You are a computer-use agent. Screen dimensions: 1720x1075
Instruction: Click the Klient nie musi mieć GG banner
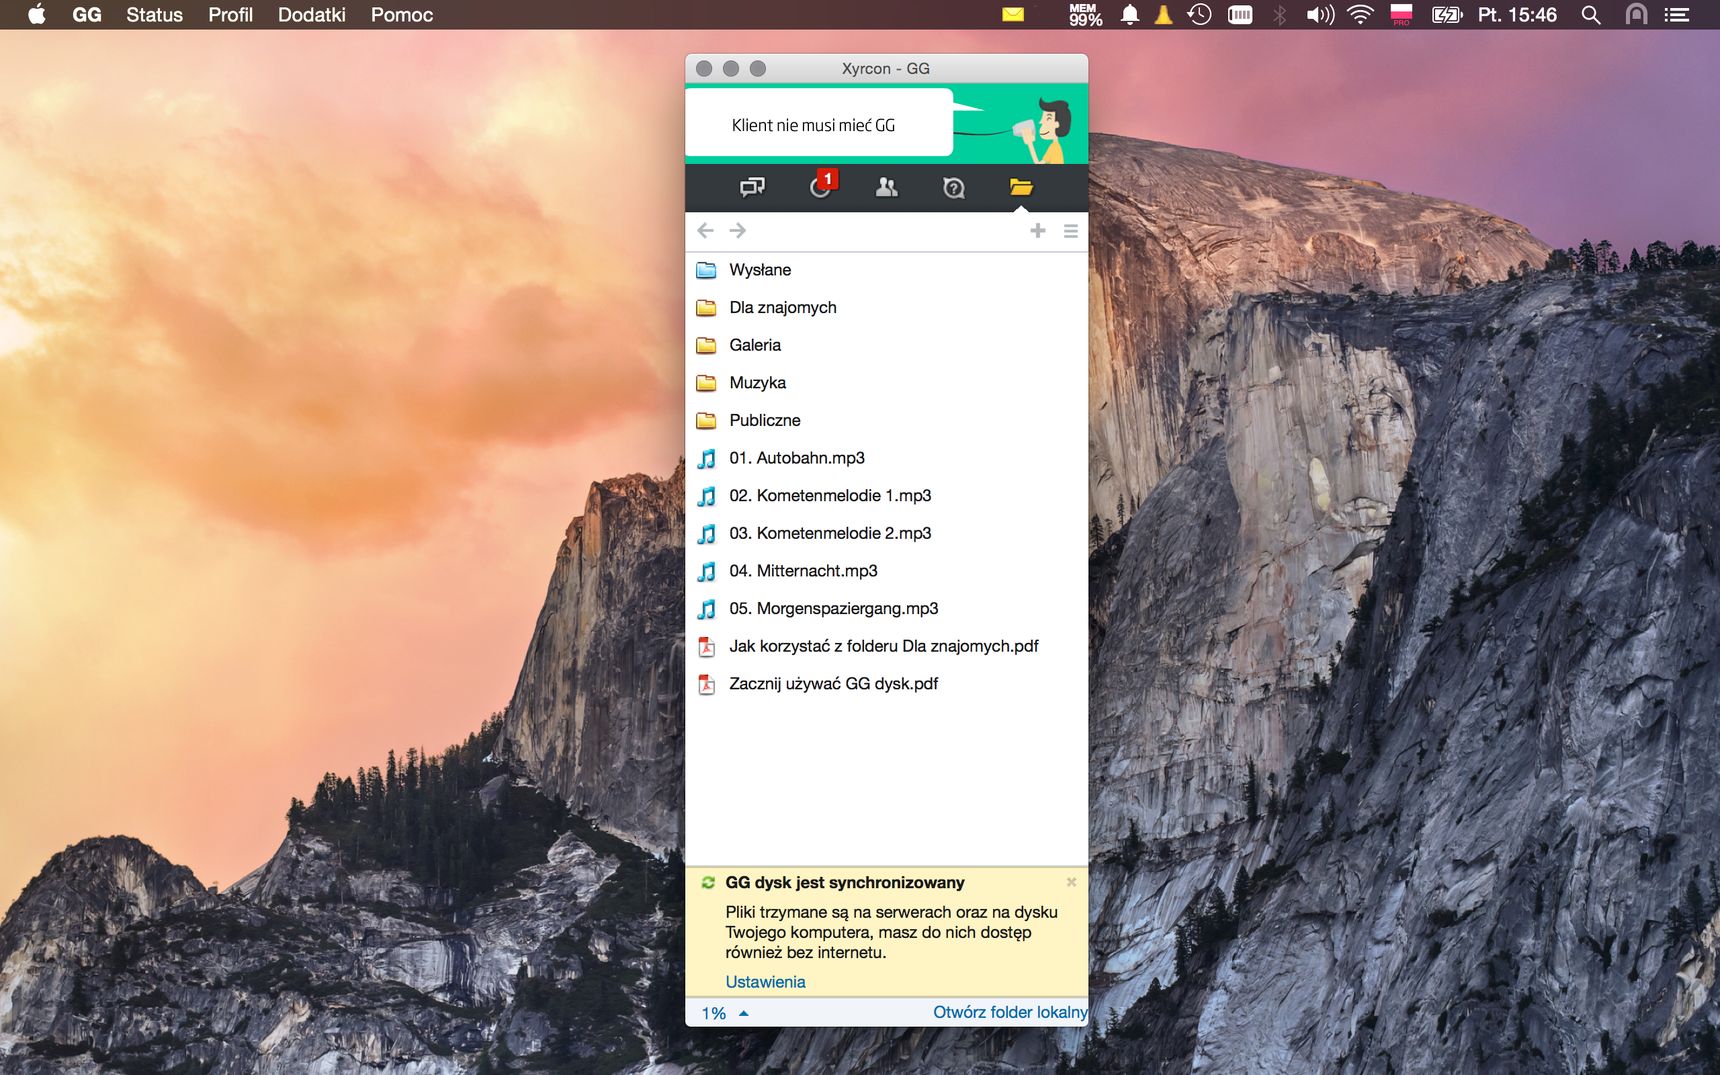tap(886, 124)
